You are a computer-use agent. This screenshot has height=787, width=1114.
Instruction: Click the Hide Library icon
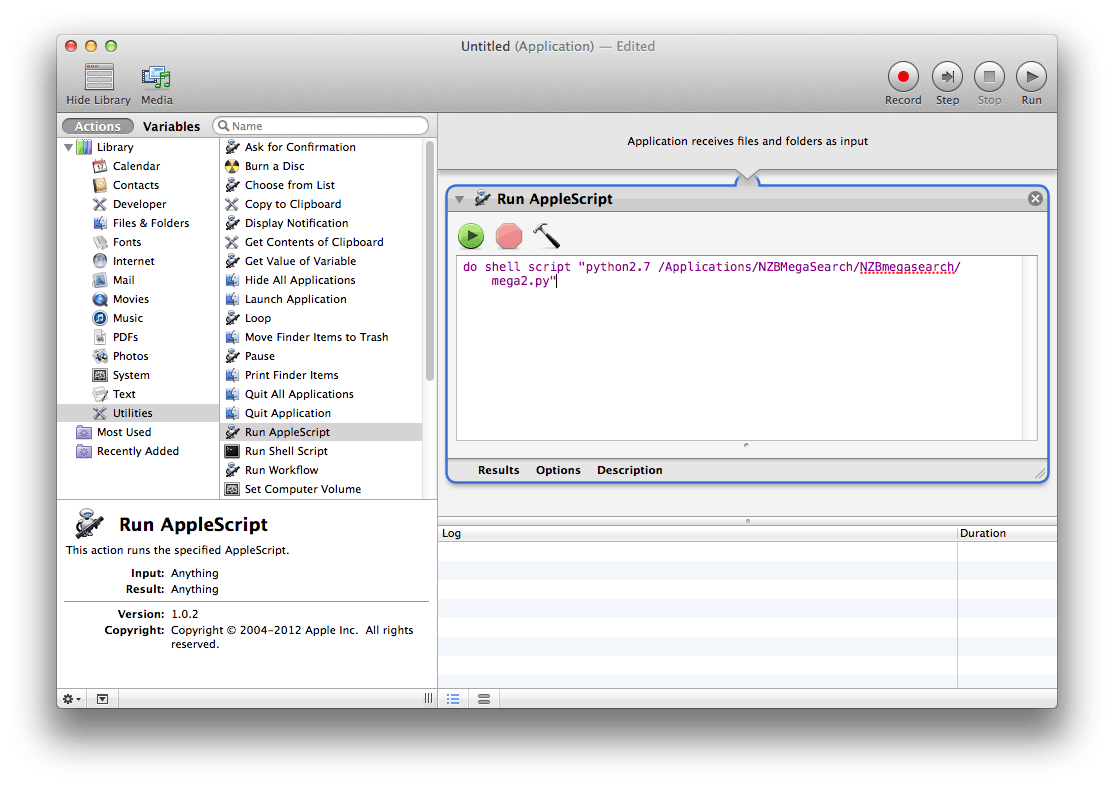coord(99,77)
